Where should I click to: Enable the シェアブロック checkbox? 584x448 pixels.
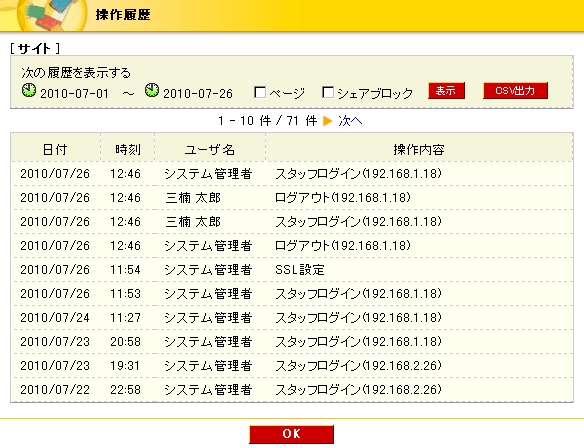coord(328,92)
